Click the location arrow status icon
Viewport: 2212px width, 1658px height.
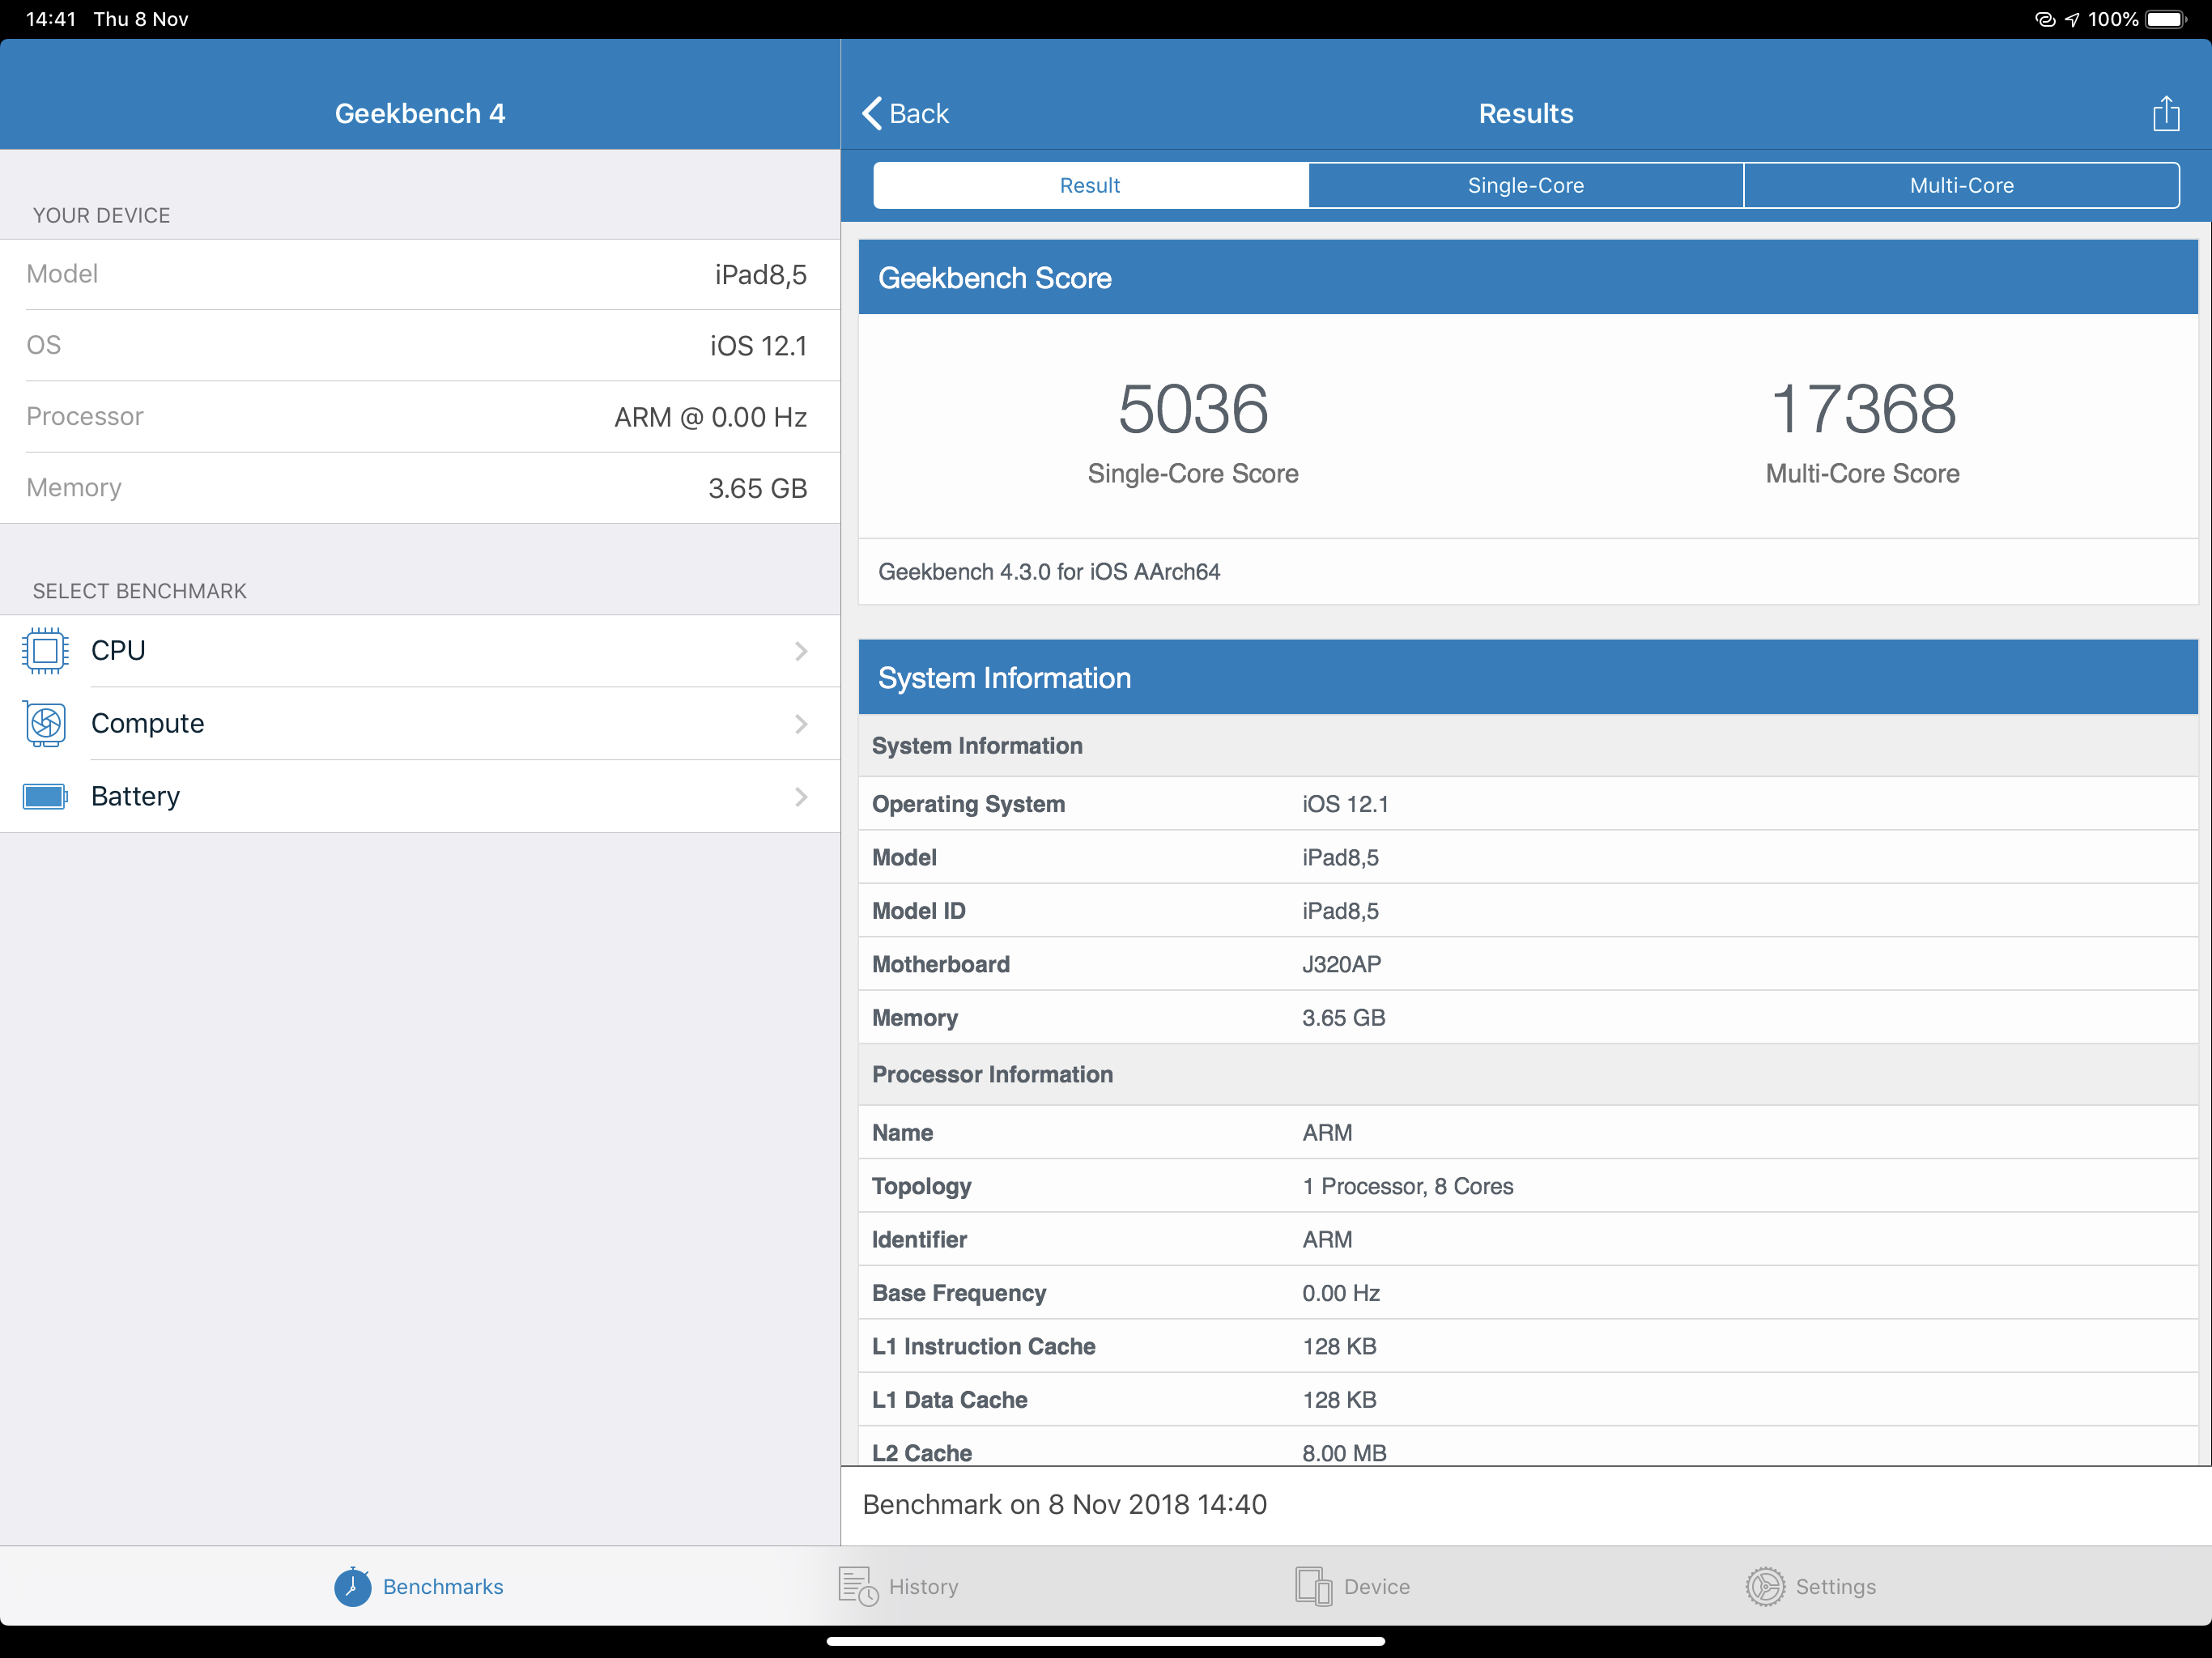[x=2072, y=19]
